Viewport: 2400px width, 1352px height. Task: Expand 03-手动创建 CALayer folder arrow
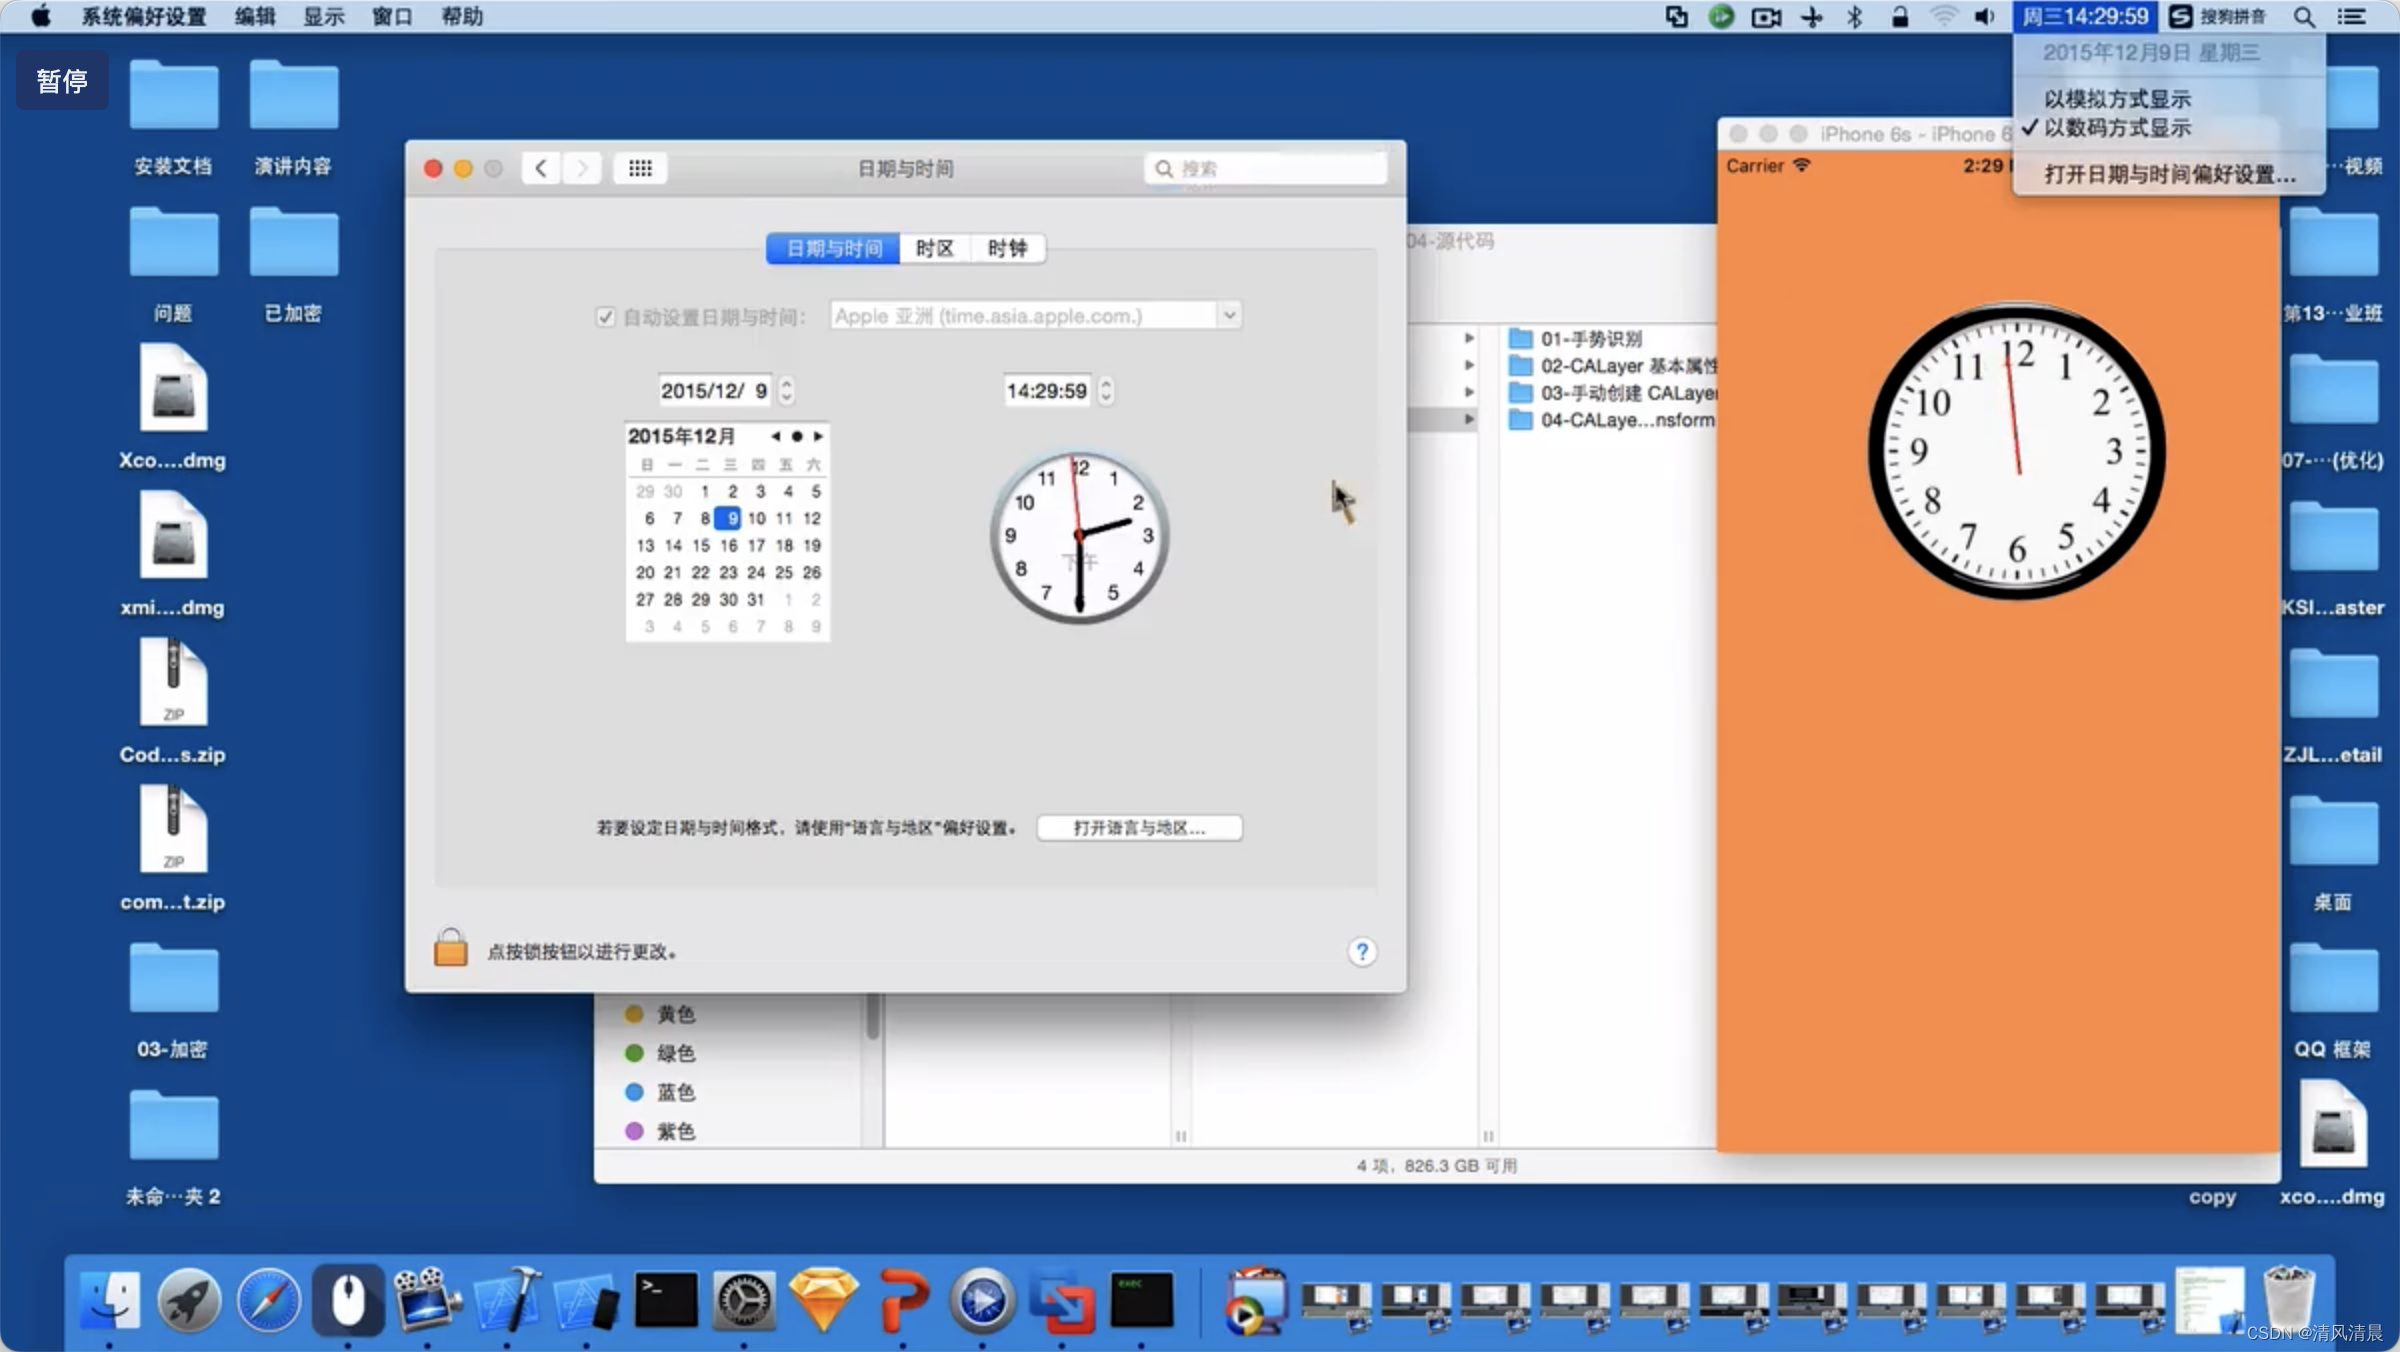tap(1469, 392)
